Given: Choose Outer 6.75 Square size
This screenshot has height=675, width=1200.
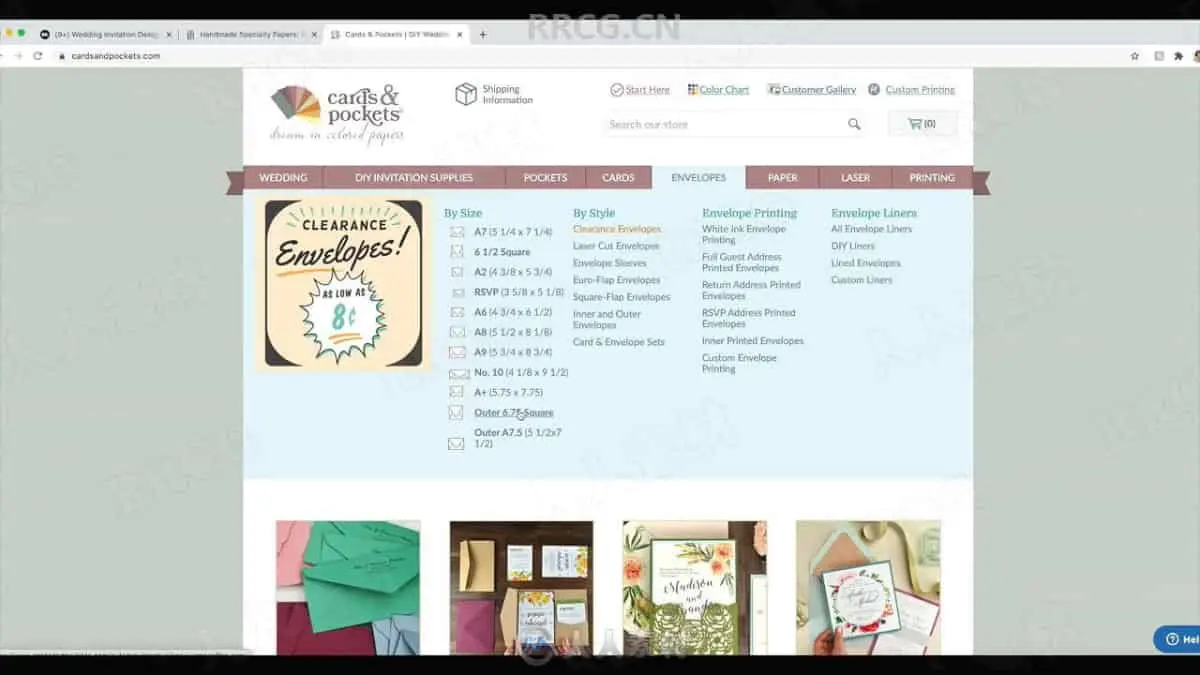Looking at the screenshot, I should (x=514, y=413).
